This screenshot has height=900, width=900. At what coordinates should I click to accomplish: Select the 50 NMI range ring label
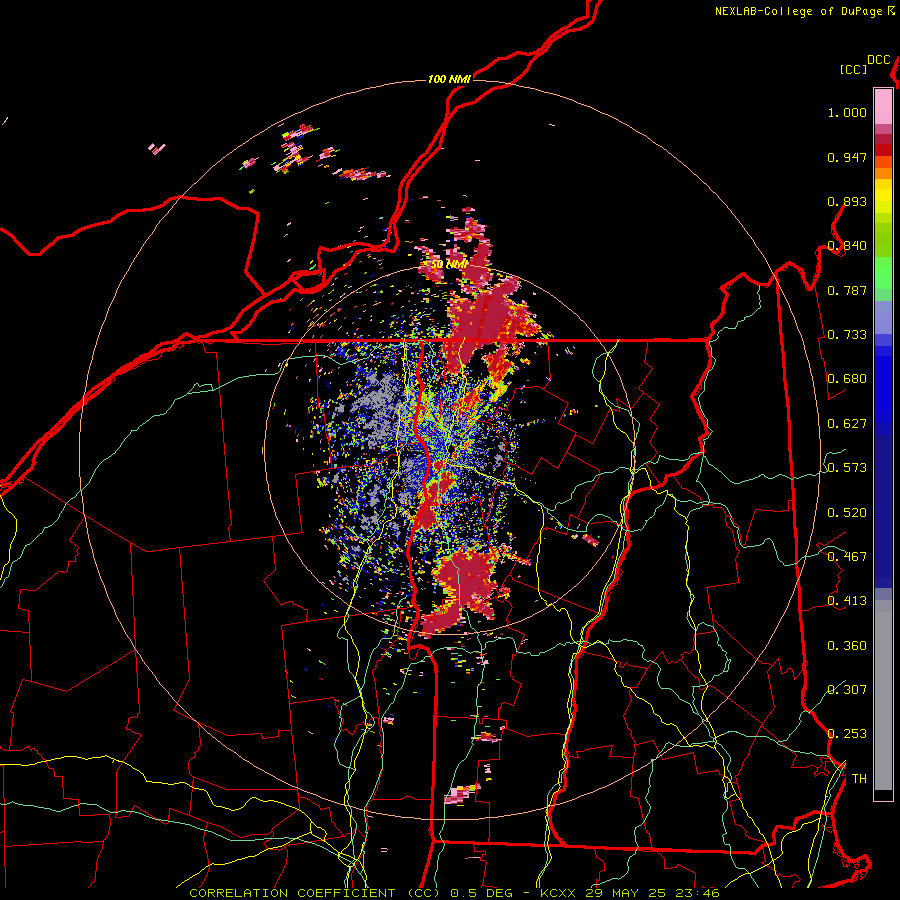pos(449,265)
